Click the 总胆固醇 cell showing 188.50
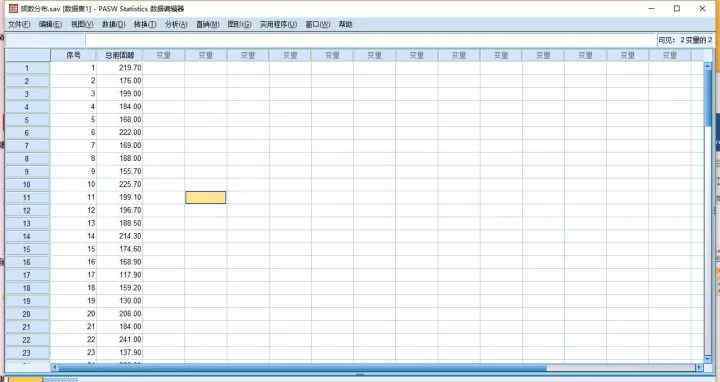The height and width of the screenshot is (382, 720). tap(120, 223)
